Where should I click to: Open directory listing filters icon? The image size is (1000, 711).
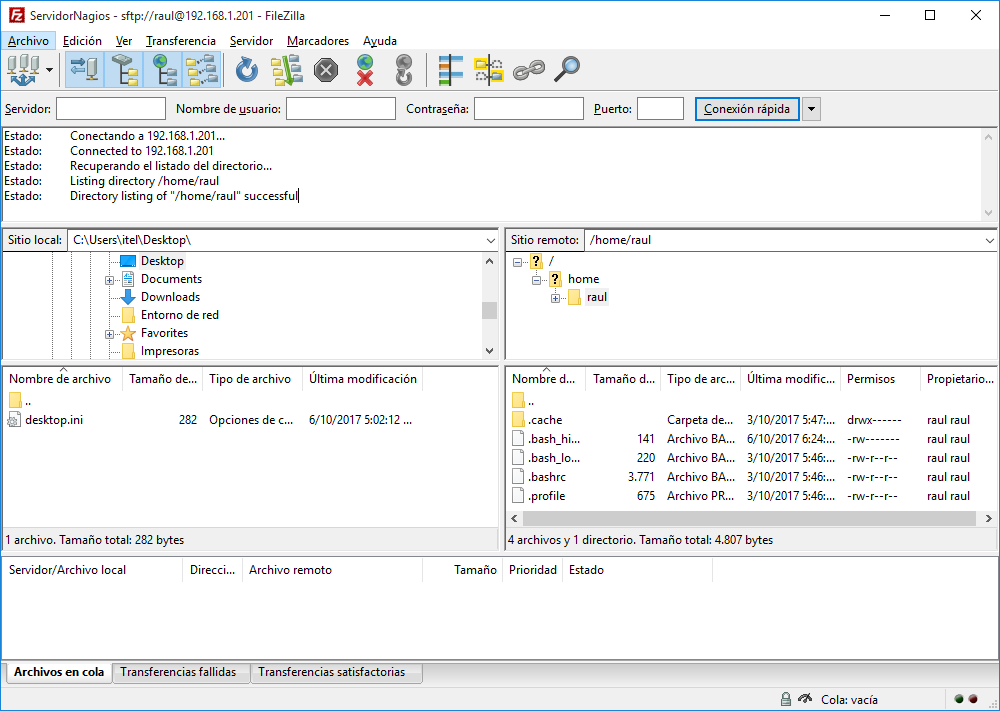click(x=450, y=70)
